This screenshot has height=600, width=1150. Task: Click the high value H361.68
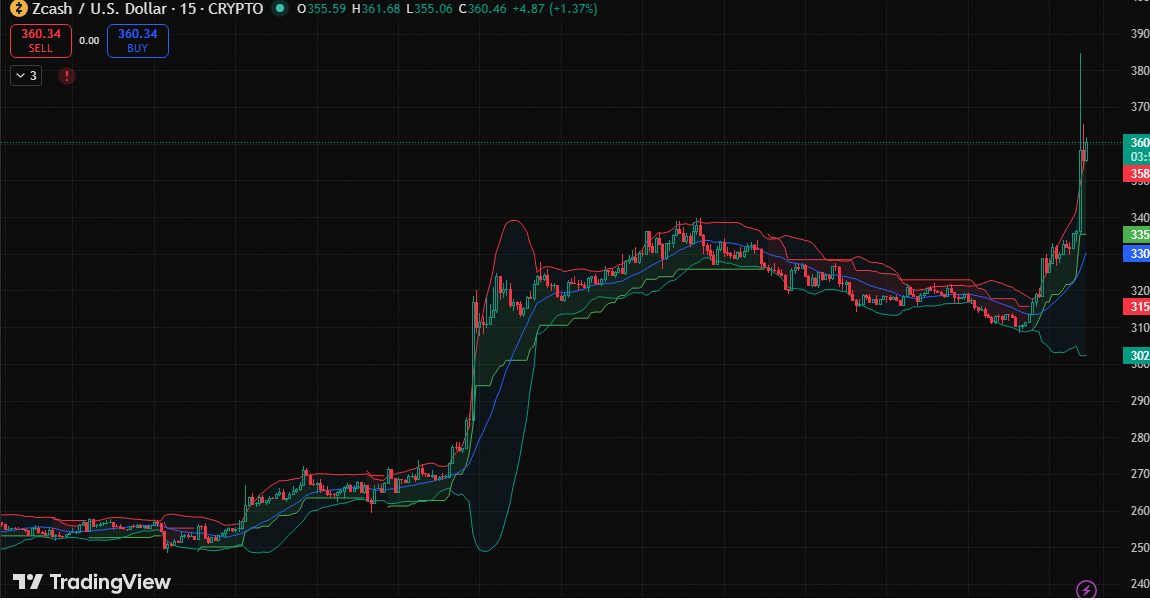[376, 9]
